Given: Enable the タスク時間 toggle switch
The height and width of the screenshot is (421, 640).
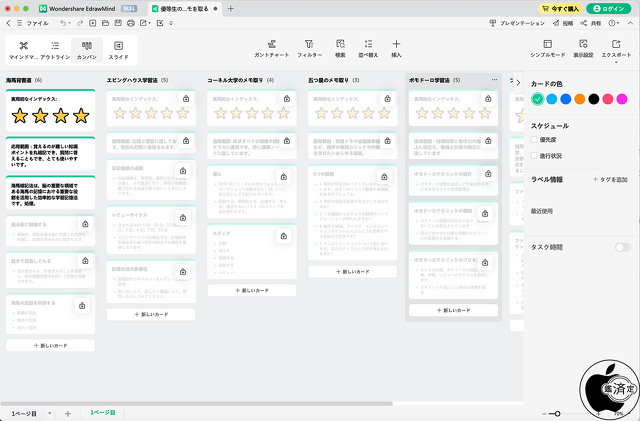Looking at the screenshot, I should (x=622, y=247).
